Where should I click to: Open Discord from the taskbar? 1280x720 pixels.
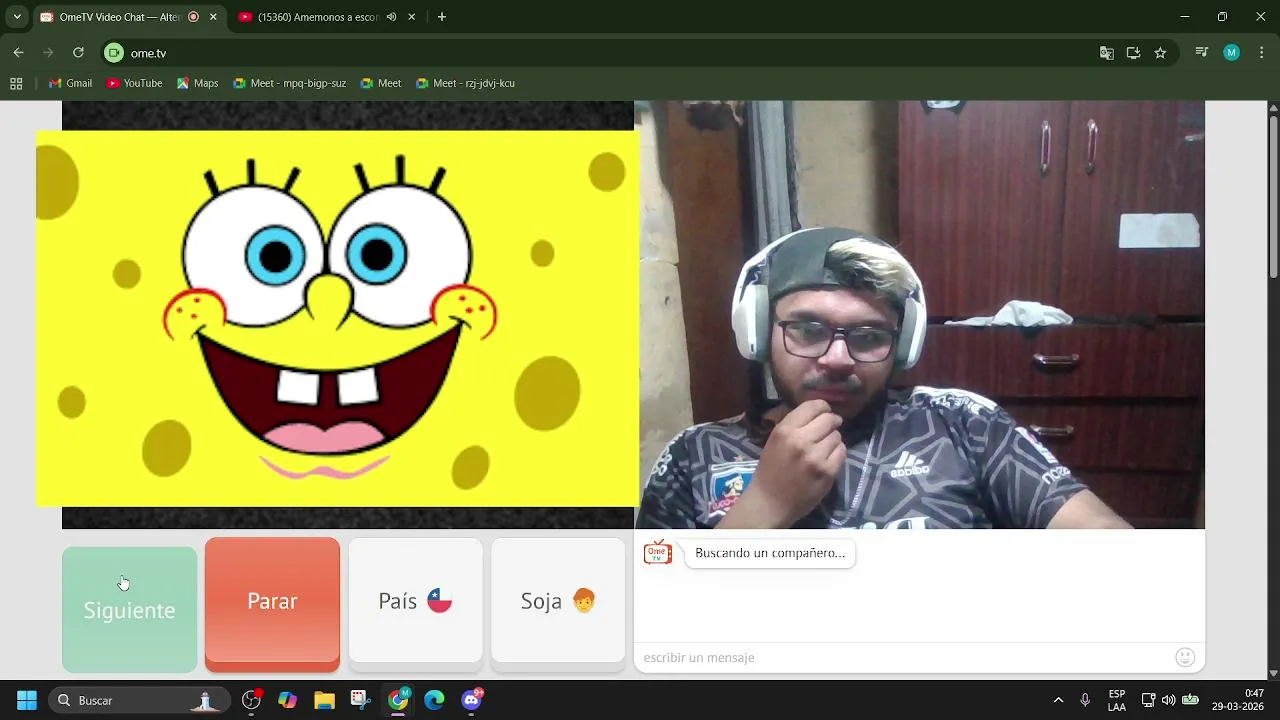click(471, 700)
